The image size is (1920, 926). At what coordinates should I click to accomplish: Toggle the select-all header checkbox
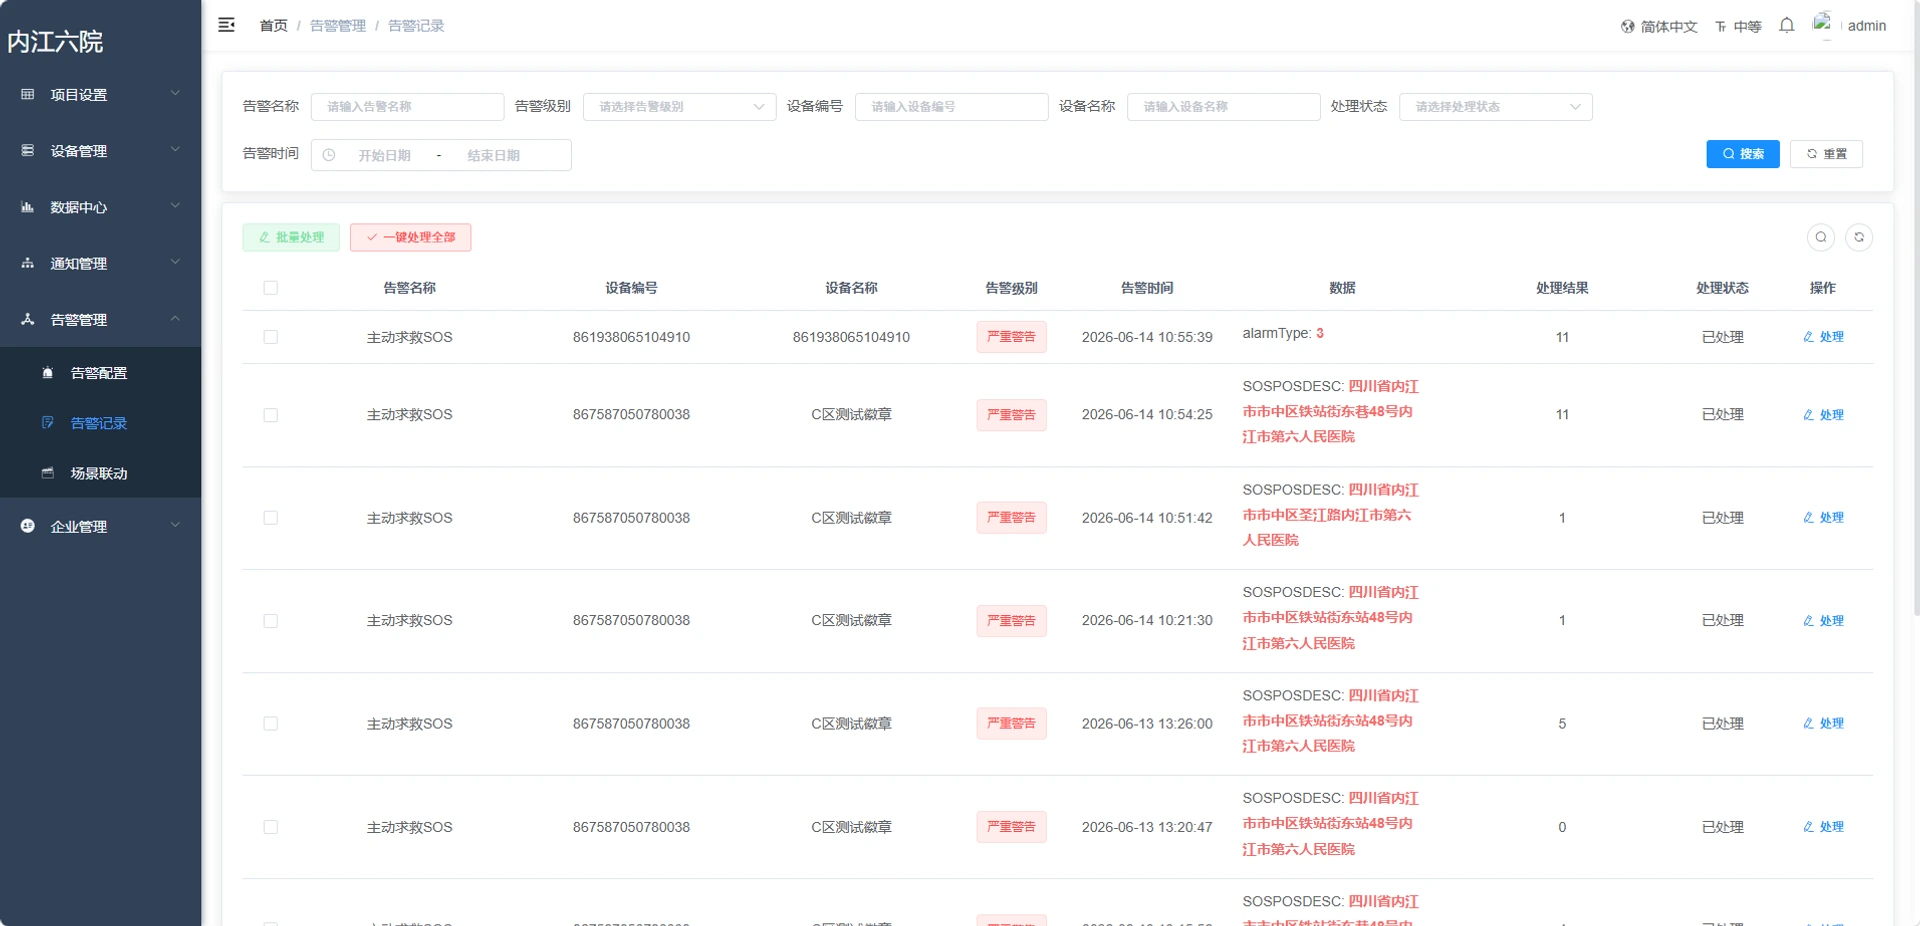click(270, 288)
